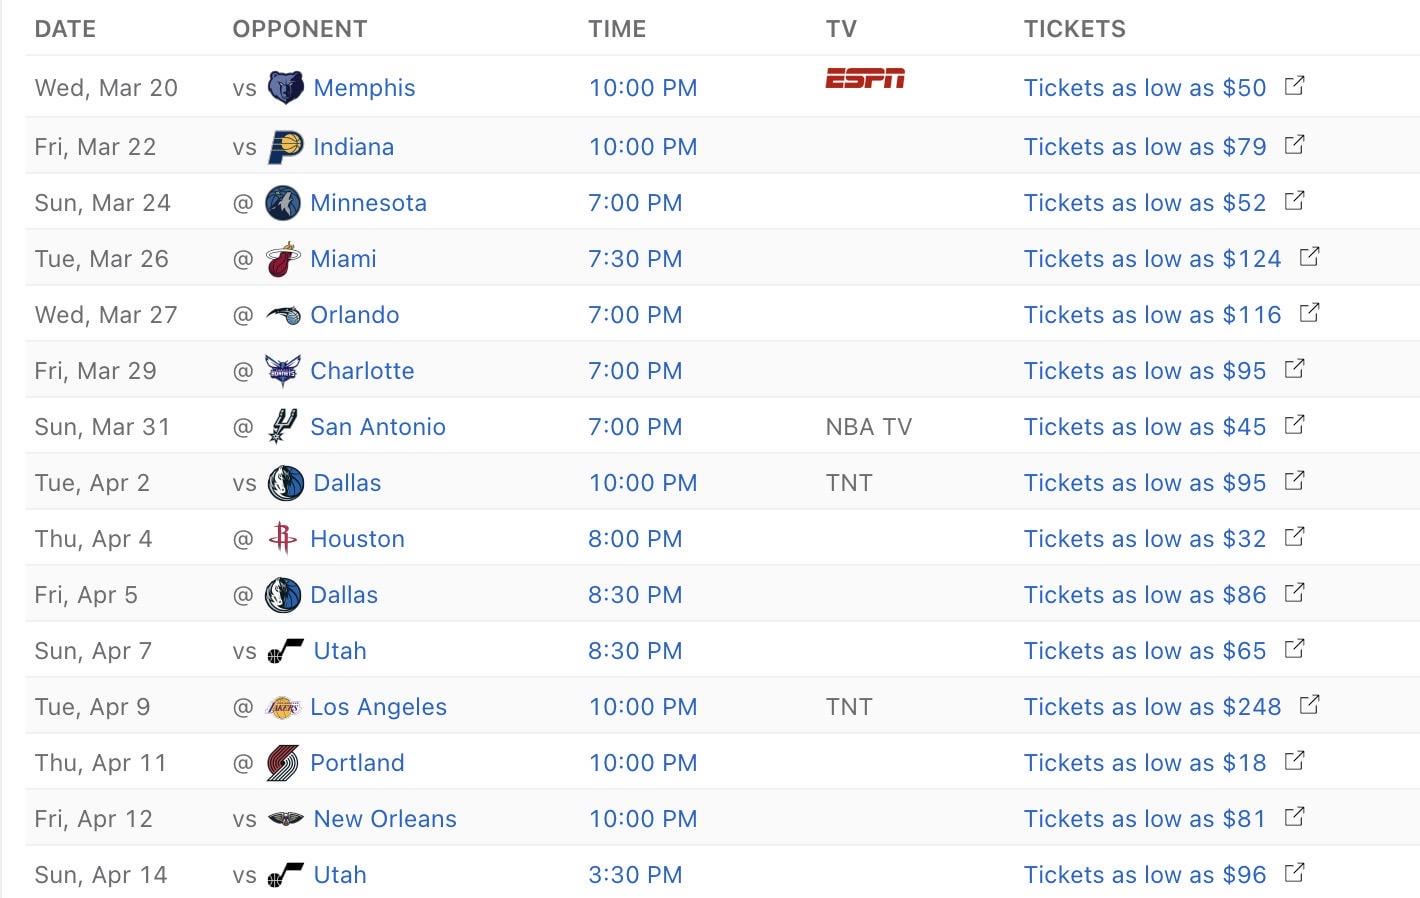1420x898 pixels.
Task: Click the Los Angeles Lakers logo
Action: click(282, 707)
